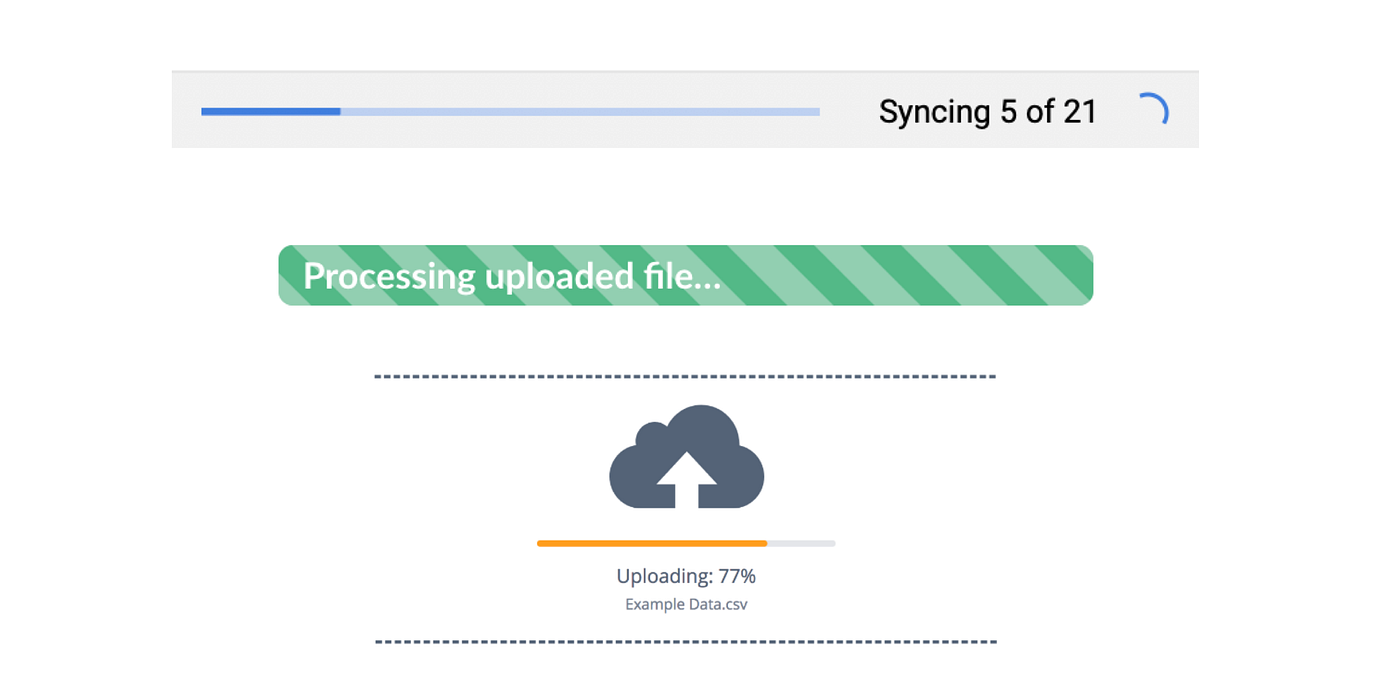Open Example Data.csv
Image resolution: width=1400 pixels, height=690 pixels.
coord(686,604)
